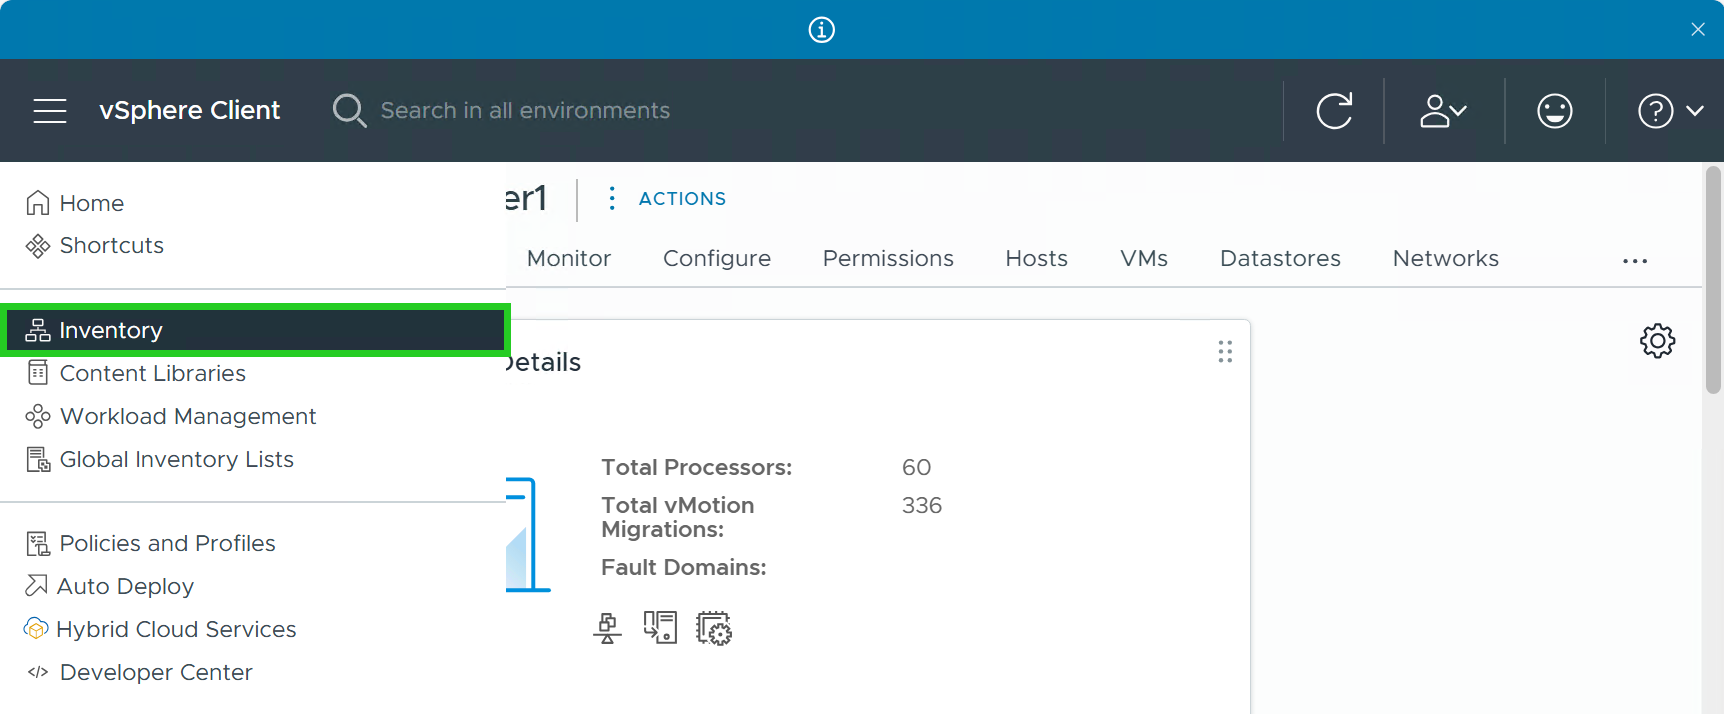Open the hamburger navigation menu
The width and height of the screenshot is (1724, 714).
[49, 111]
